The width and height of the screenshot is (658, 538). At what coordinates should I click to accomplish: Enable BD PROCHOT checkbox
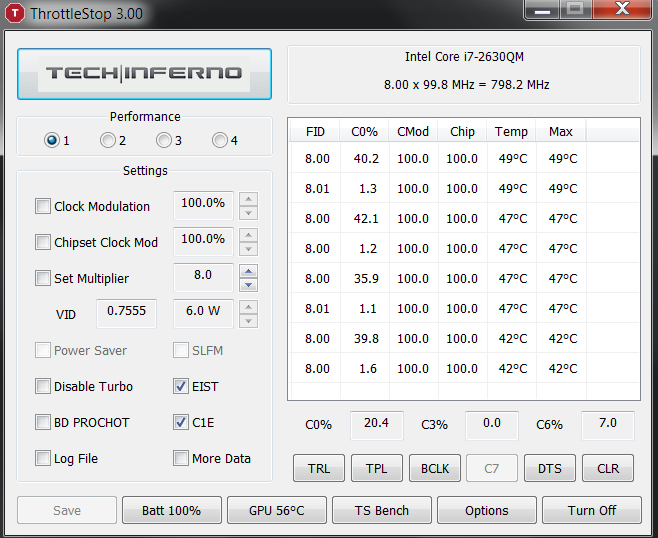click(42, 422)
